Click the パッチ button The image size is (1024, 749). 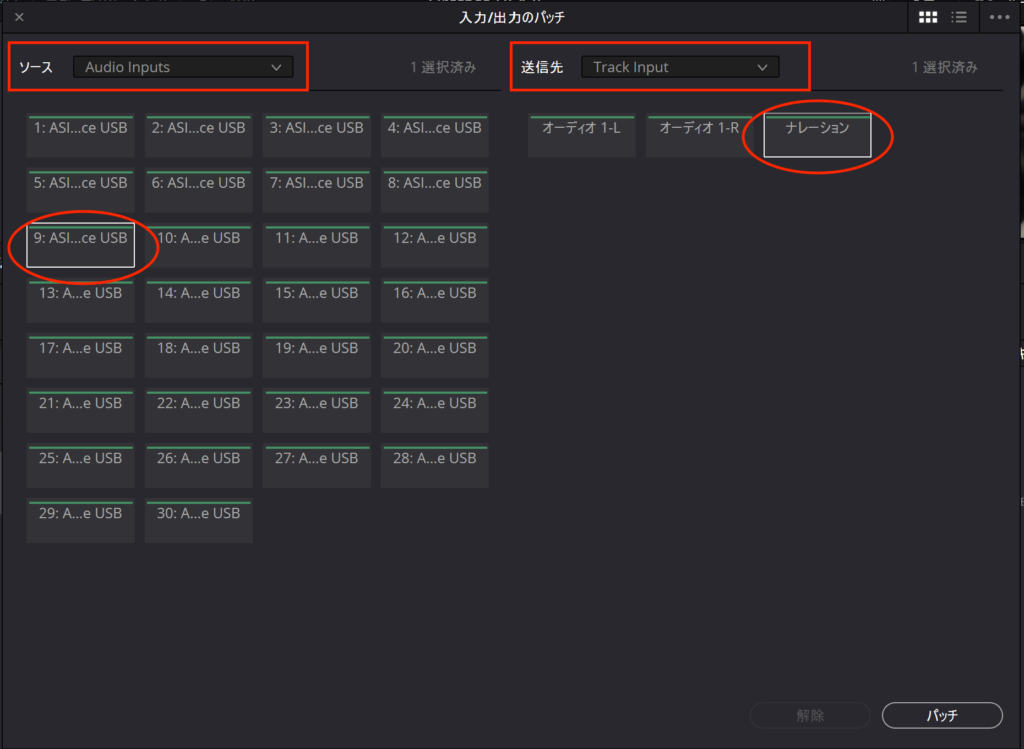941,715
